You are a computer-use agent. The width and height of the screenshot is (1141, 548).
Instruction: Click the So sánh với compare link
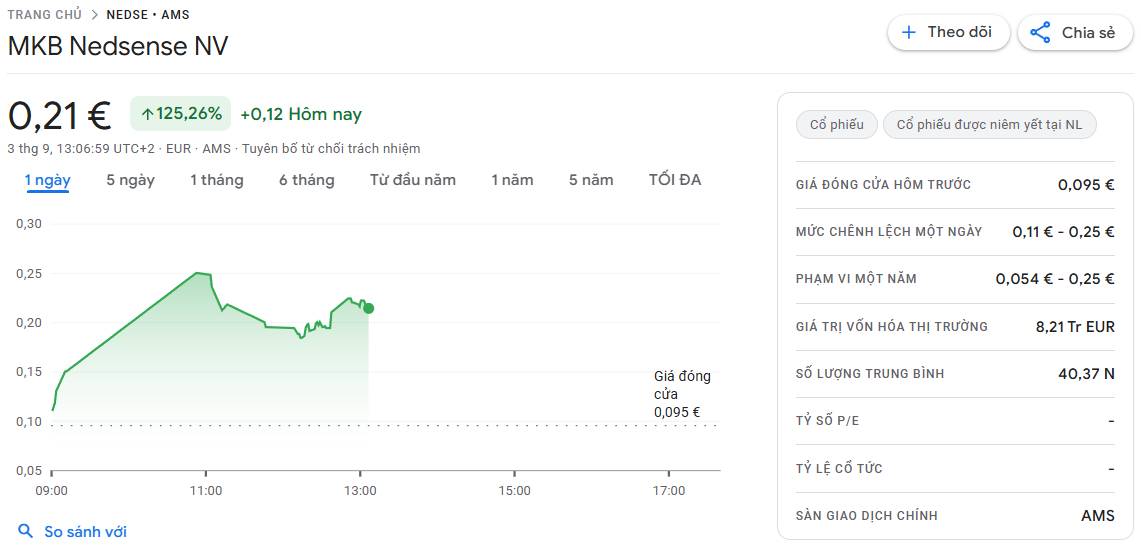[85, 532]
